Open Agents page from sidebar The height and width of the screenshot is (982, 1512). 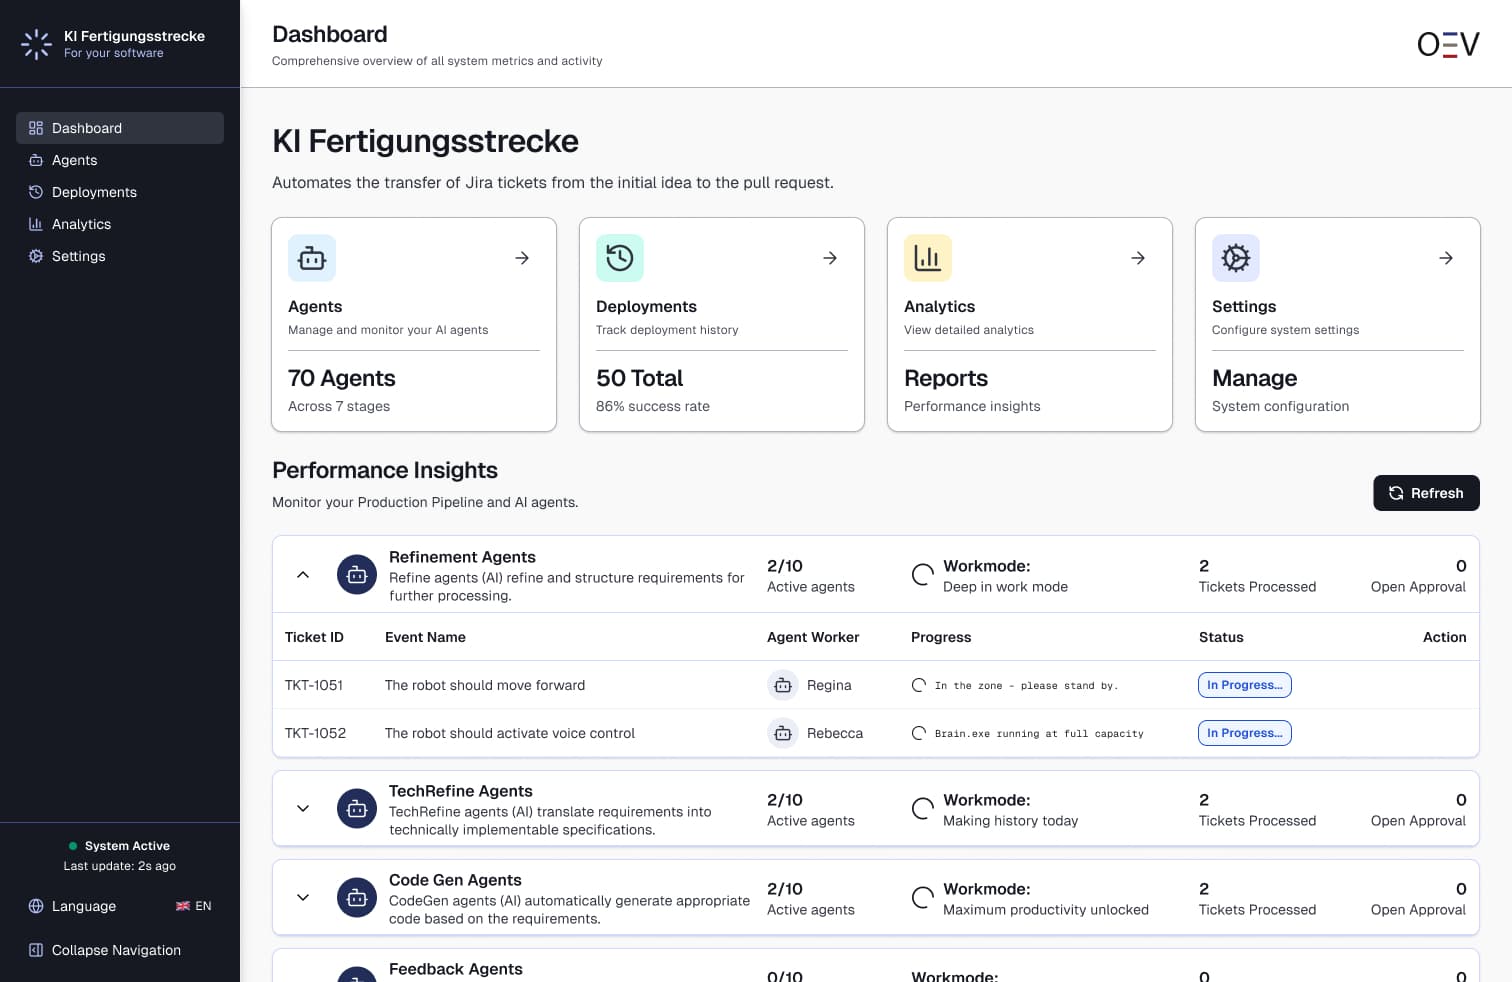tap(74, 160)
